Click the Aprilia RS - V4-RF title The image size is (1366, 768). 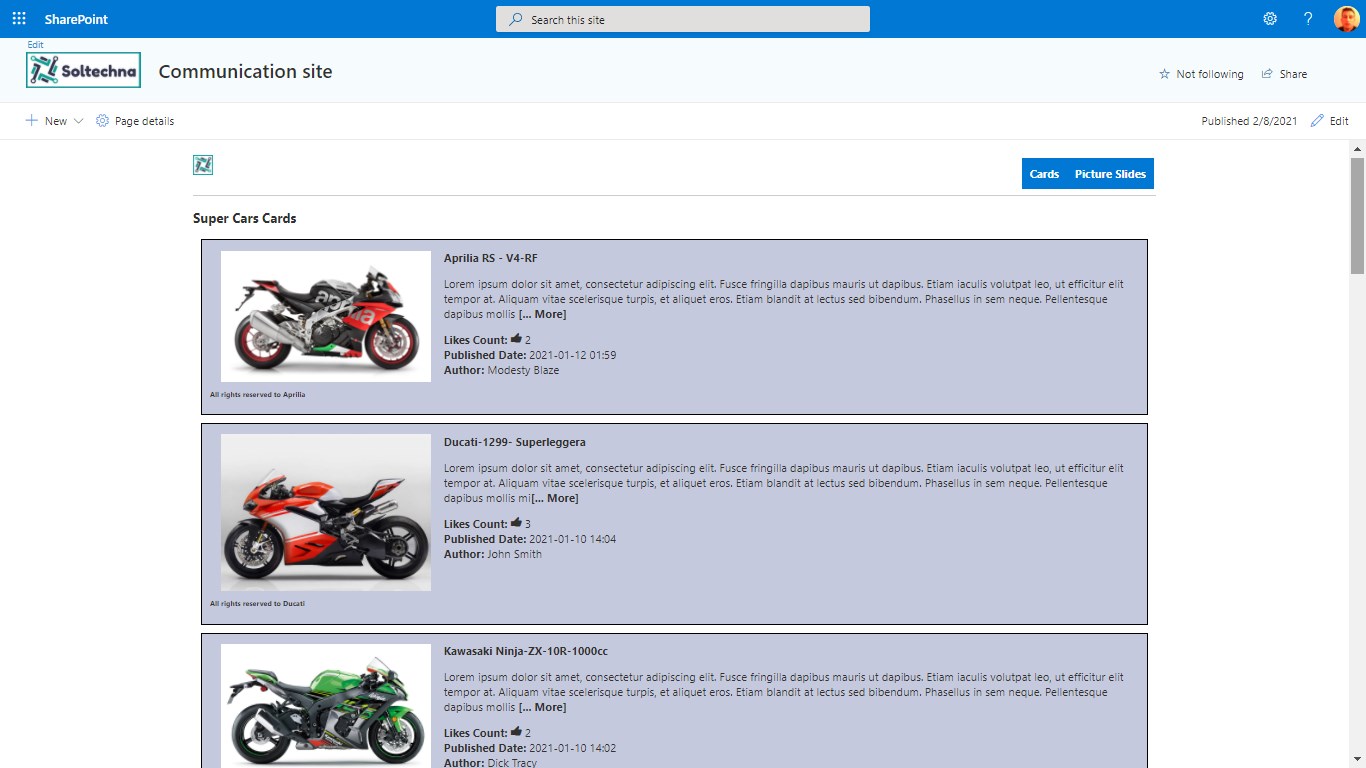pos(491,258)
